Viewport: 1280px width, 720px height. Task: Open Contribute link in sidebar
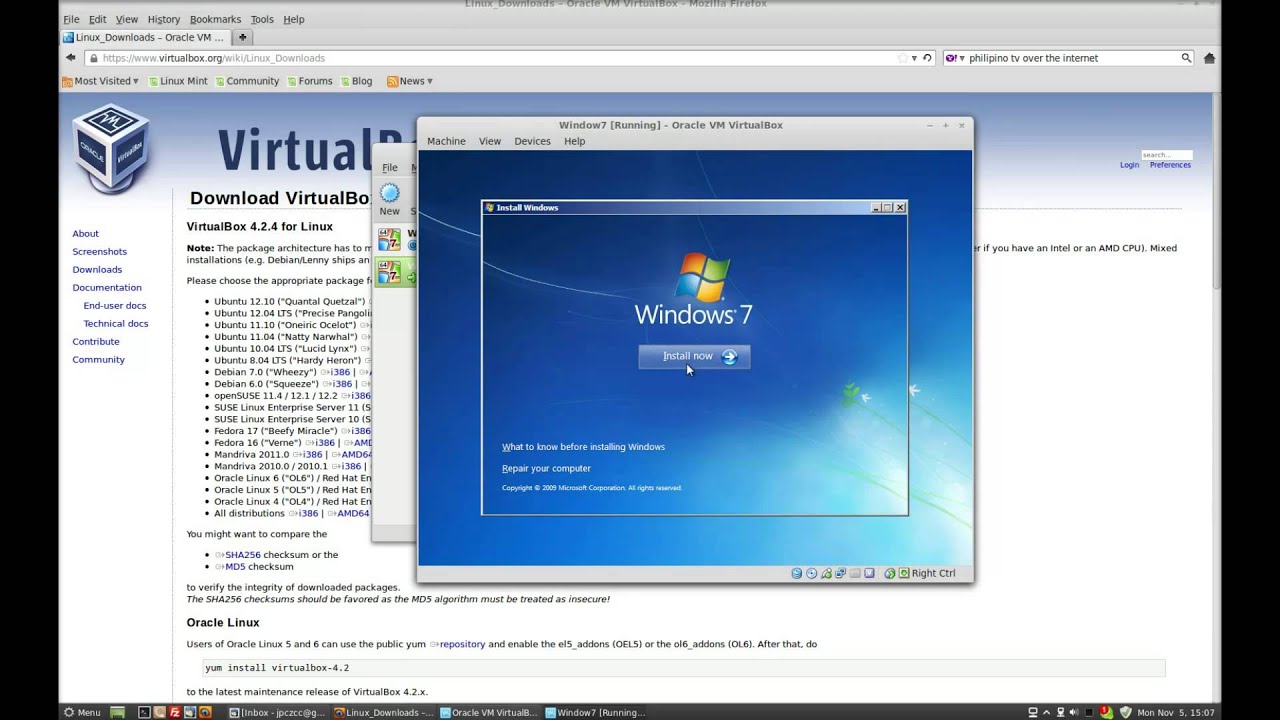(96, 341)
